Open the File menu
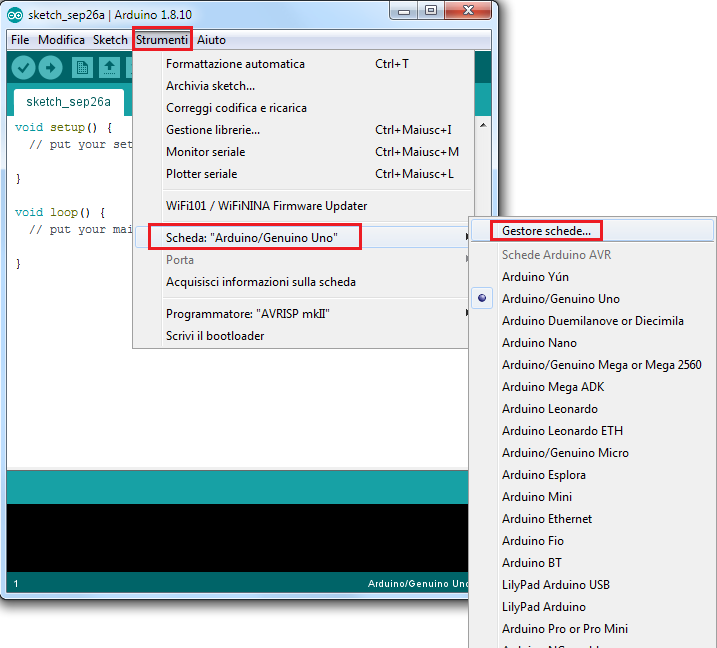The width and height of the screenshot is (717, 648). 20,40
